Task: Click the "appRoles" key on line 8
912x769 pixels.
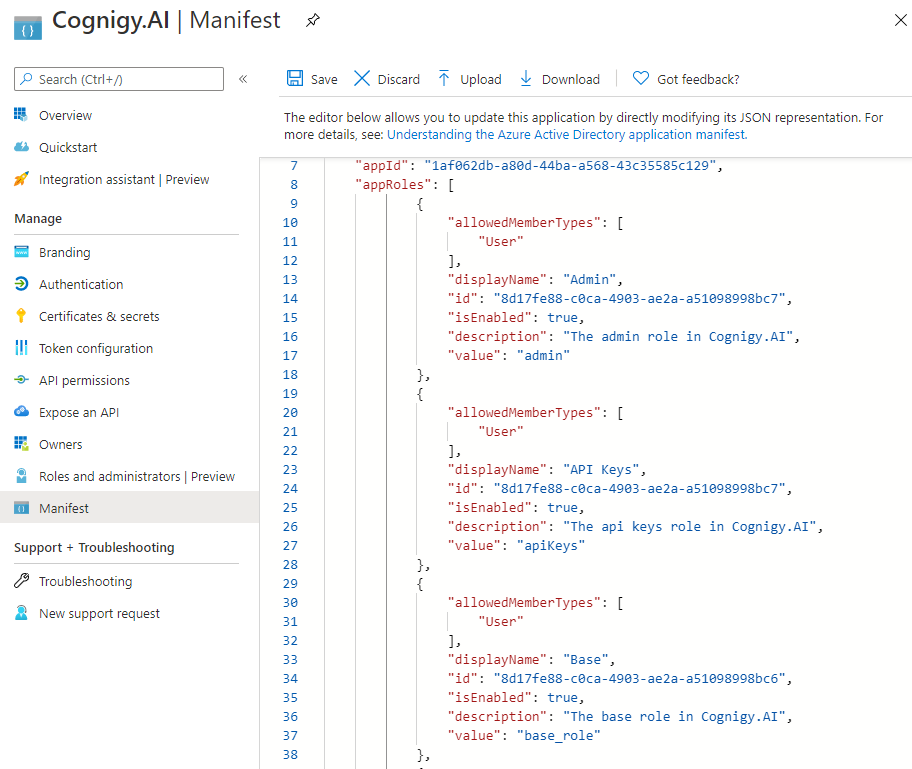Action: (393, 185)
